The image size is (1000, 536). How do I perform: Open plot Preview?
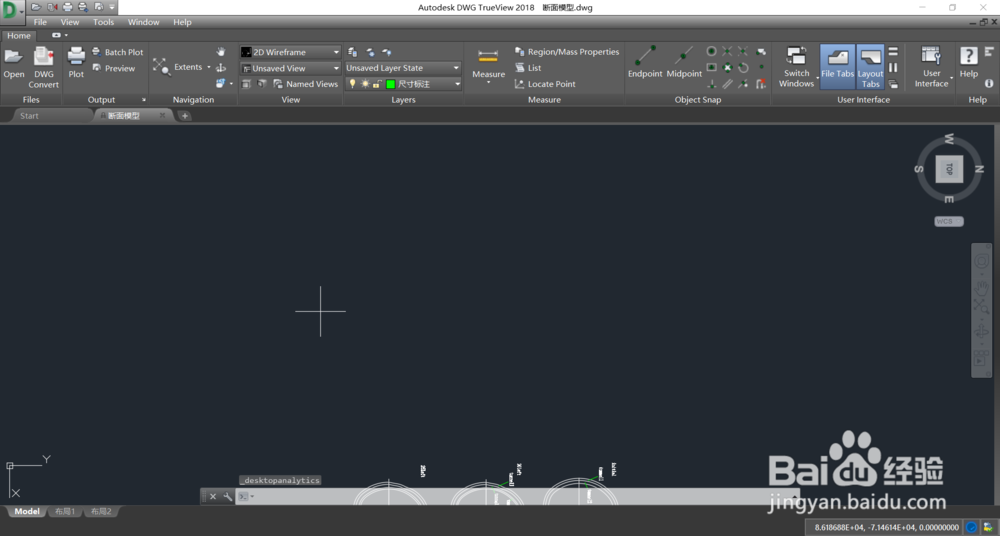coord(114,68)
